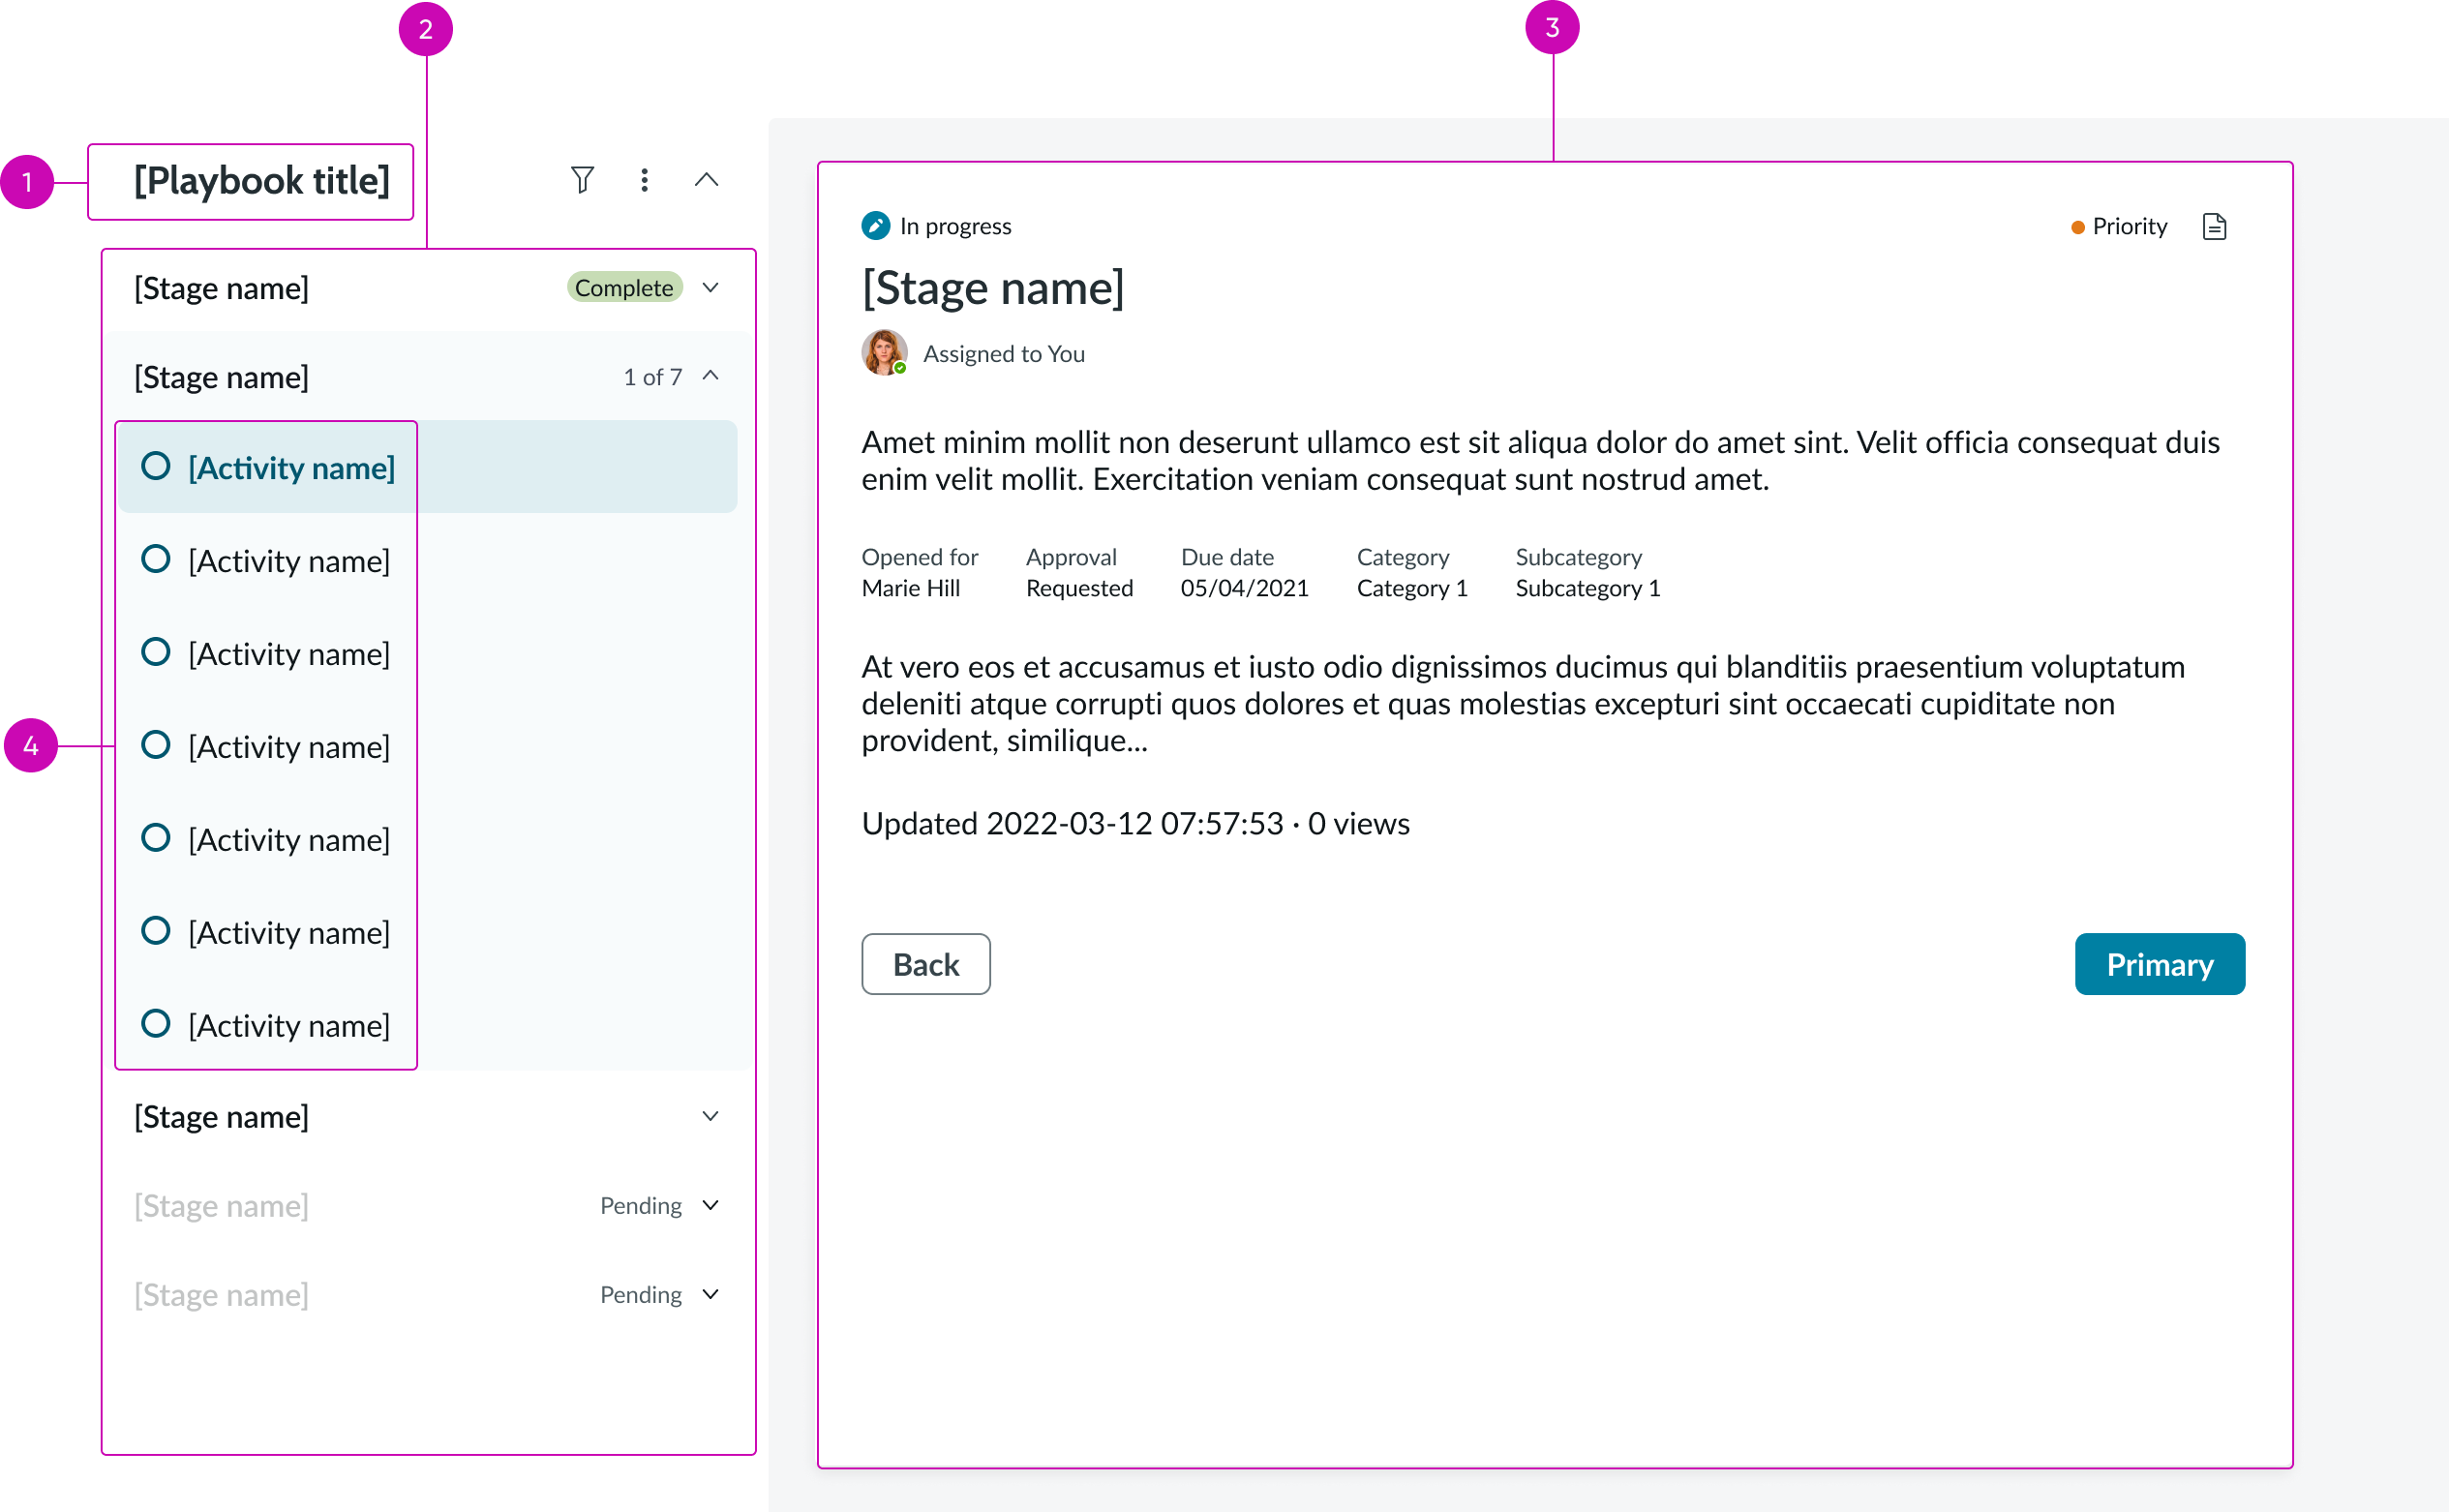
Task: Collapse the stage showing 1 of 7
Action: pyautogui.click(x=710, y=376)
